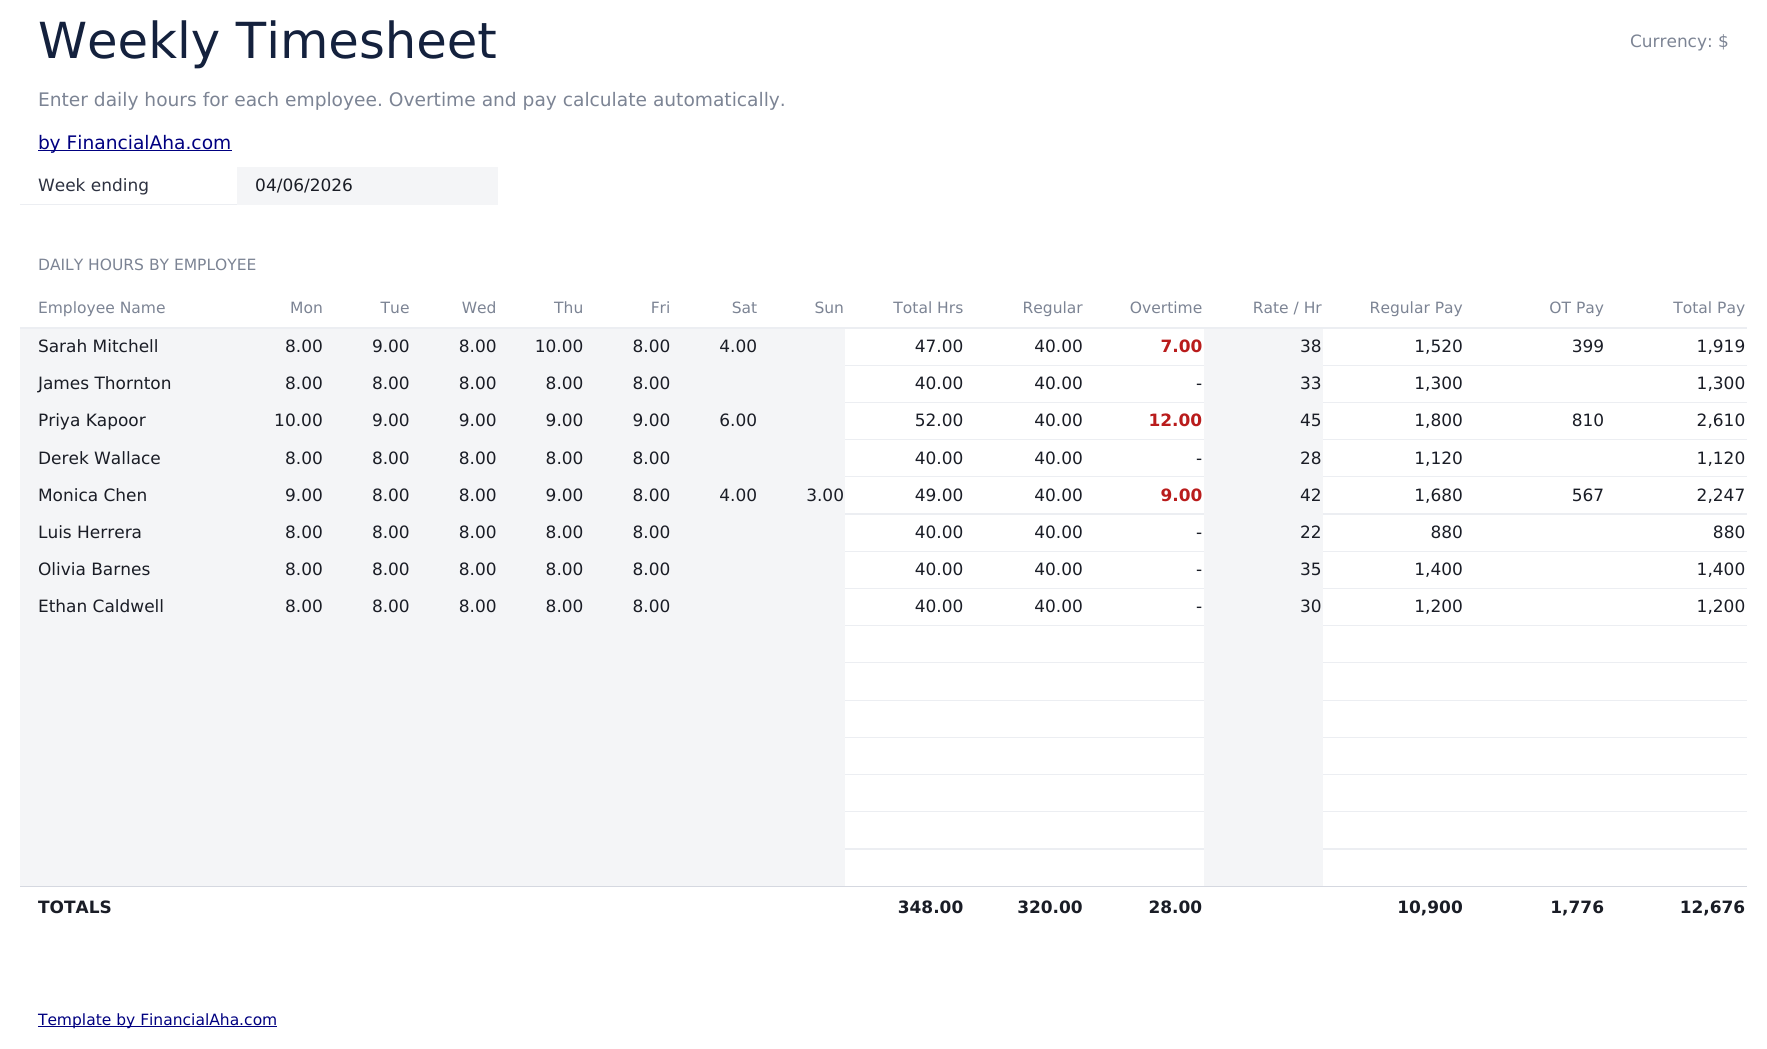Select the total regular hours 320.00

click(x=1049, y=907)
